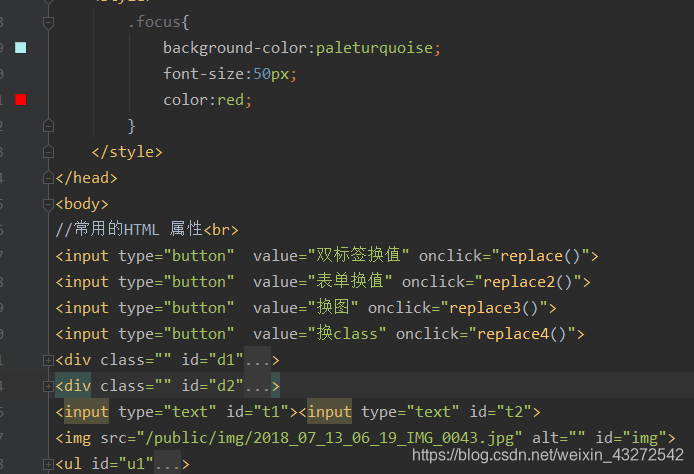Click the highlighted '<div' of d2 line
The width and height of the screenshot is (694, 474).
click(x=73, y=386)
